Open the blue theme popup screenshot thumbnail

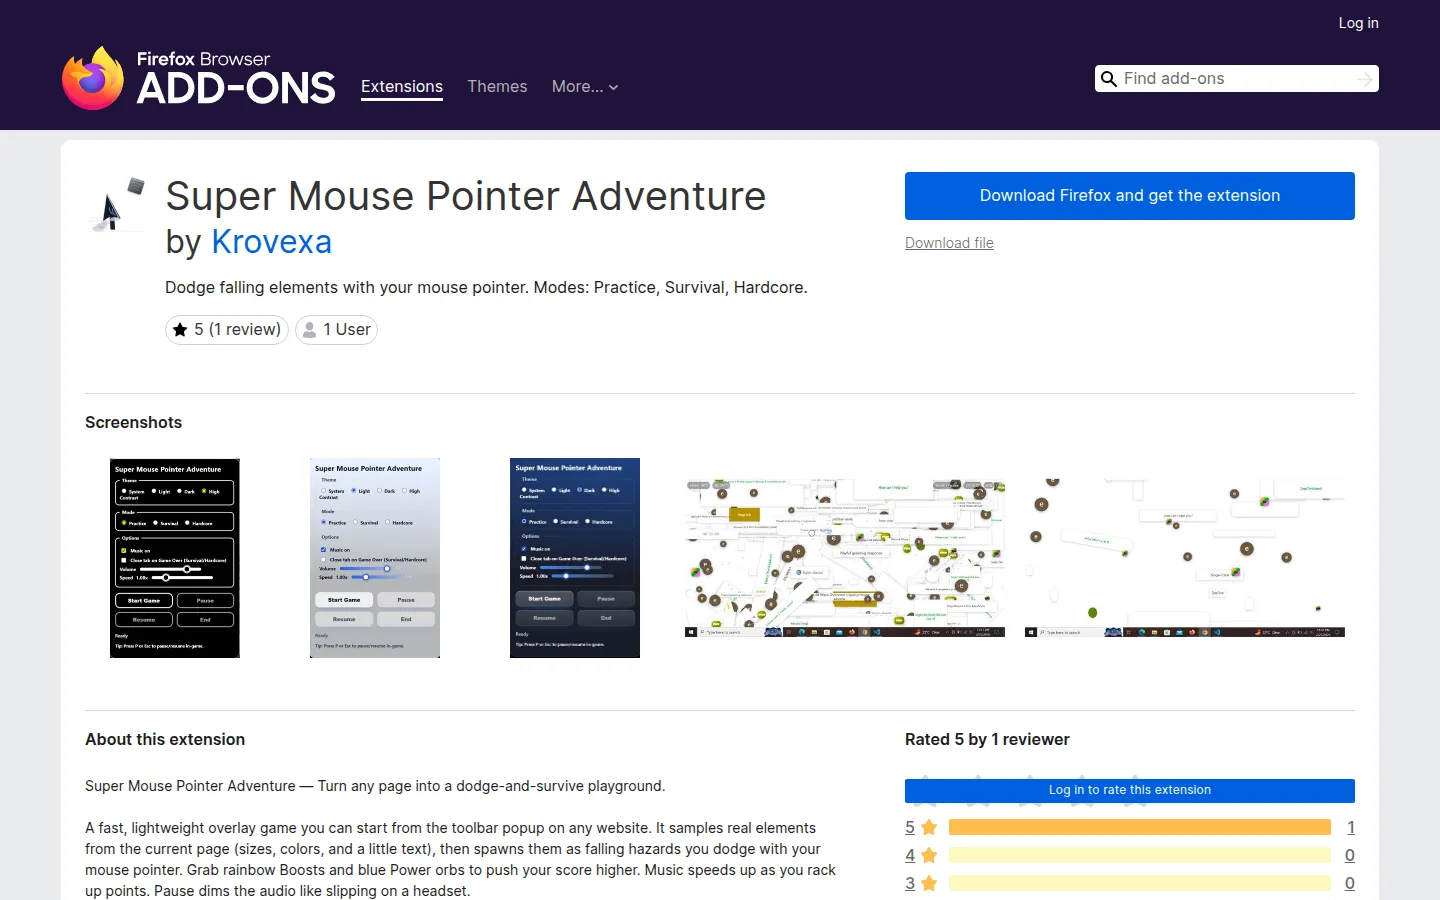[x=575, y=558]
